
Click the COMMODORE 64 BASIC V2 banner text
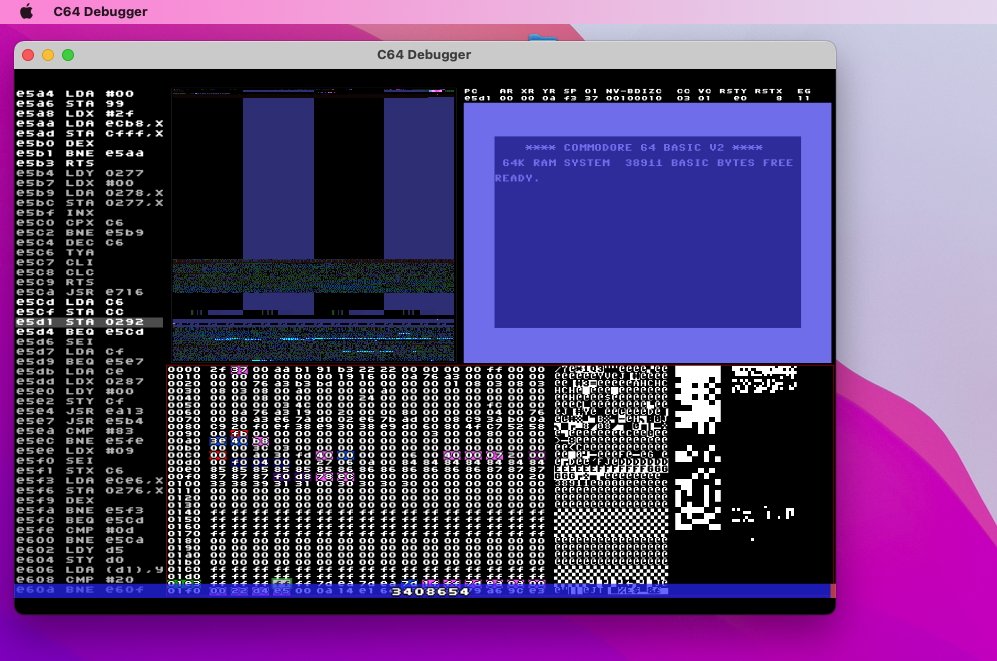643,147
